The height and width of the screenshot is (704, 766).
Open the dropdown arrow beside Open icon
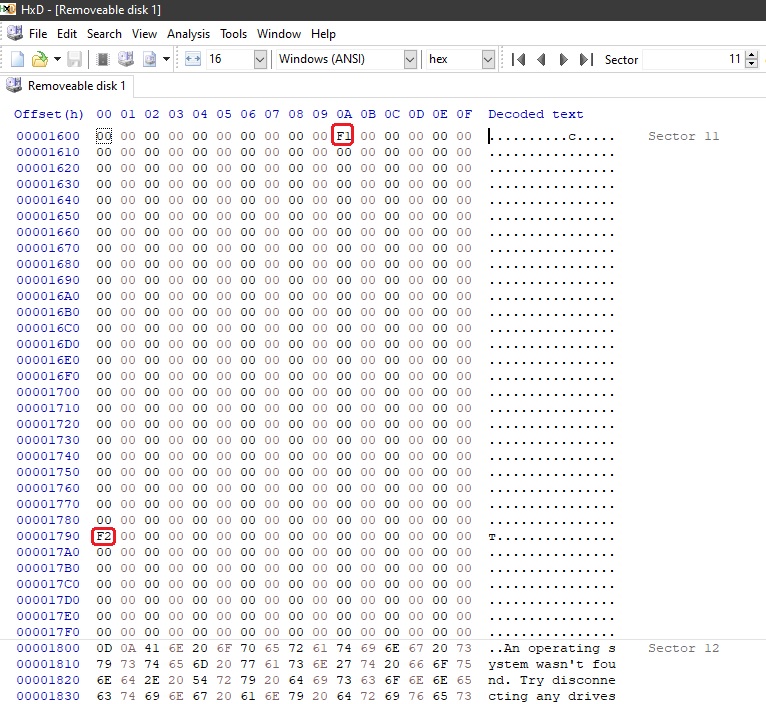(x=57, y=60)
